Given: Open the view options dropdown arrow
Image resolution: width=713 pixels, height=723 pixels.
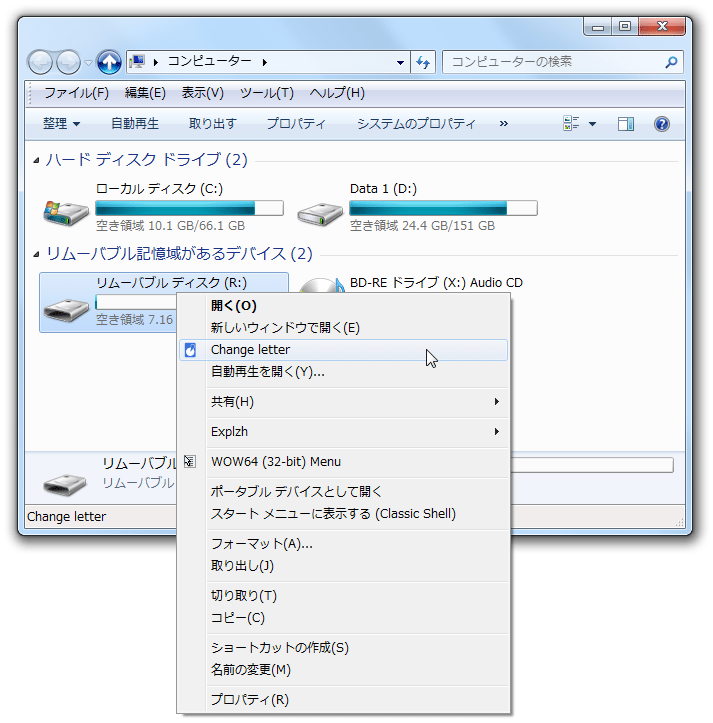Looking at the screenshot, I should pos(593,124).
